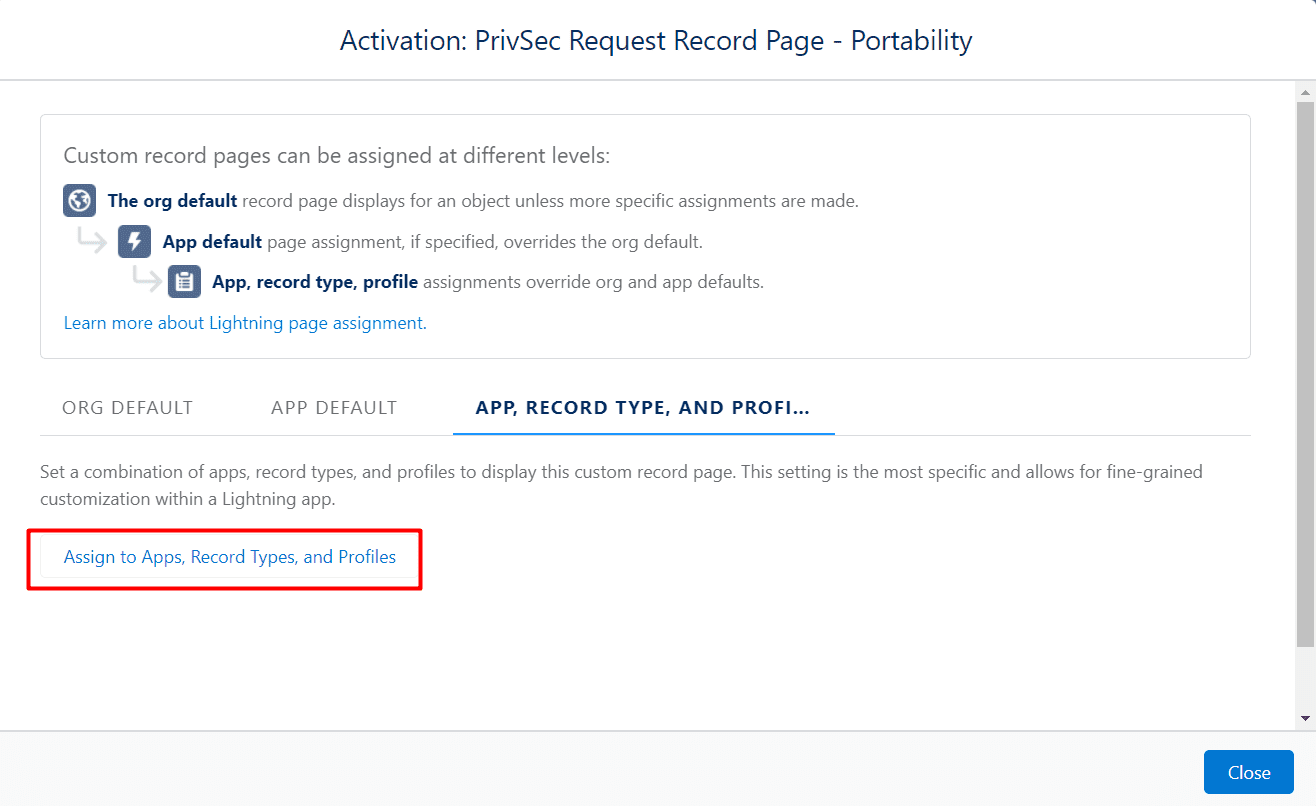The width and height of the screenshot is (1316, 806).
Task: Click the scrollbar down arrow icon
Action: 1306,717
